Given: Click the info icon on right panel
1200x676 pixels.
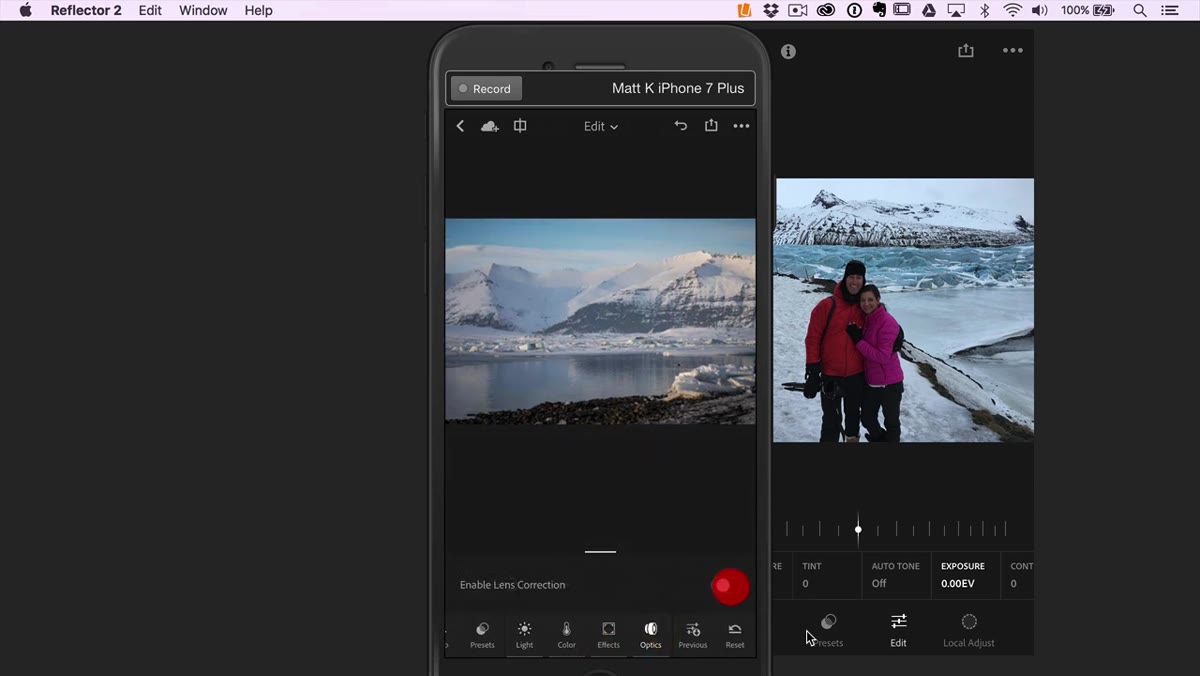Looking at the screenshot, I should click(x=788, y=51).
